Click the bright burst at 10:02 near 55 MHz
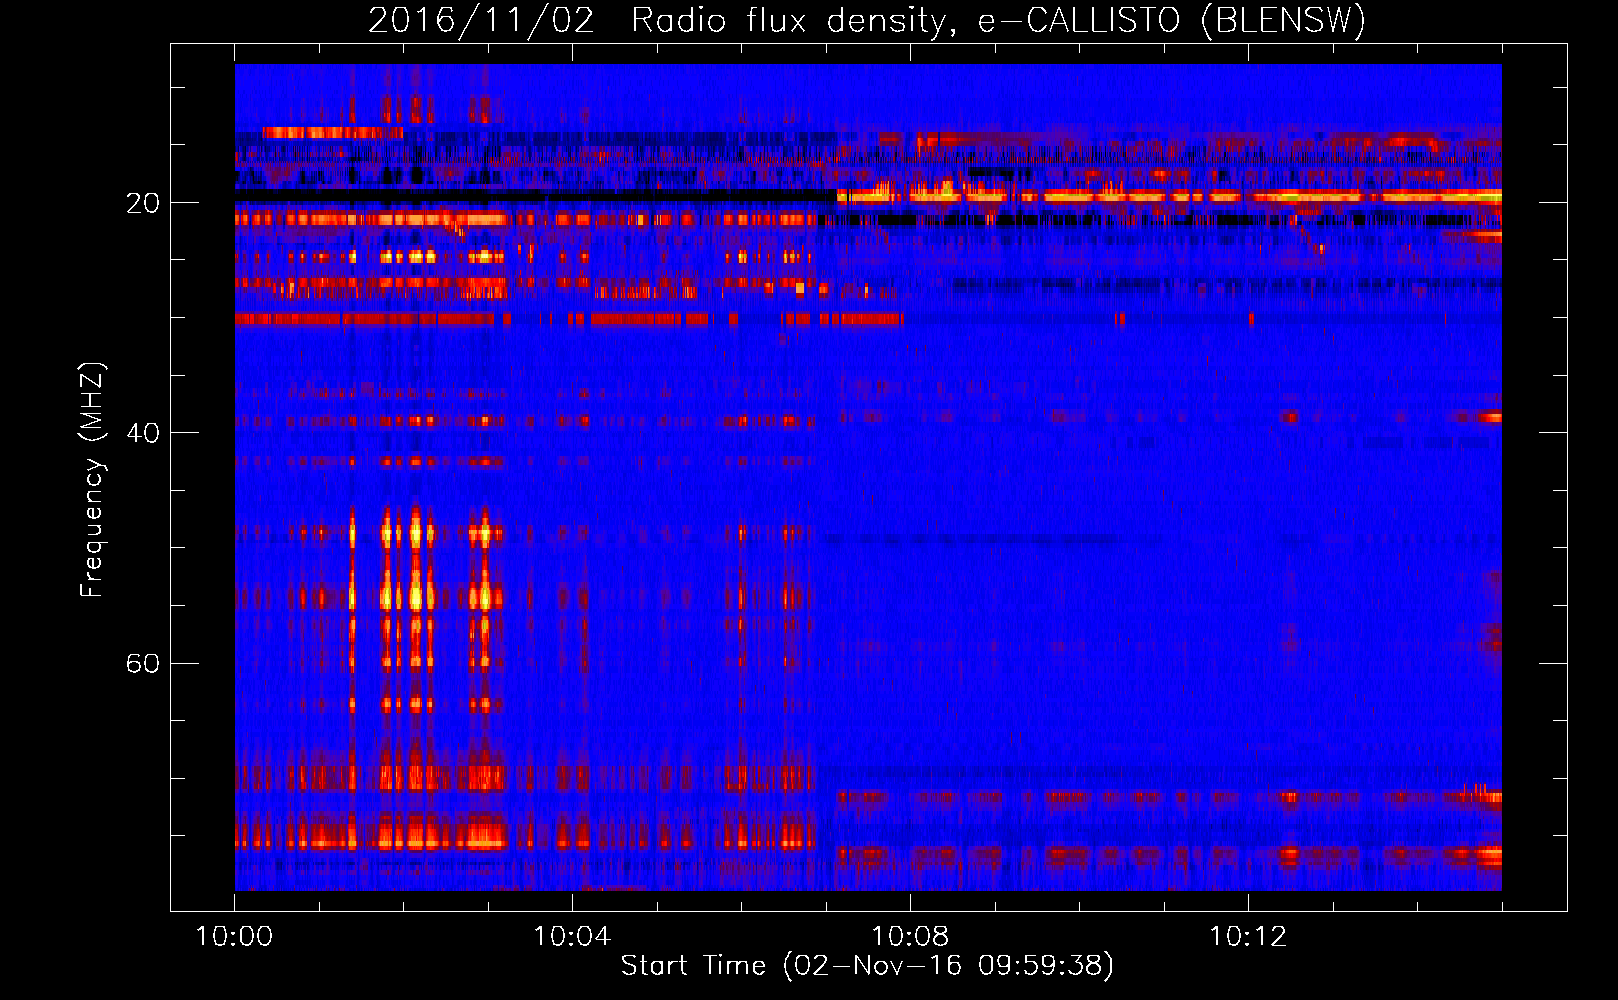This screenshot has width=1618, height=1000. point(414,597)
